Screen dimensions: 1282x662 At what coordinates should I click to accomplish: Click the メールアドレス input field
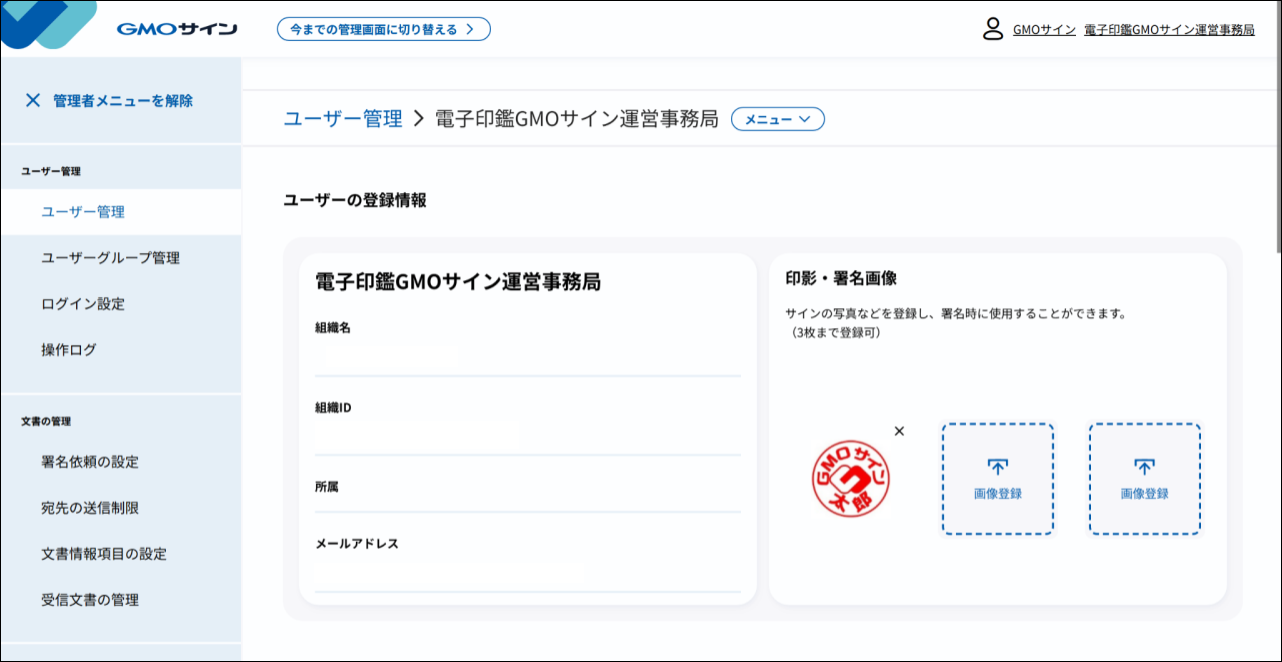point(527,575)
